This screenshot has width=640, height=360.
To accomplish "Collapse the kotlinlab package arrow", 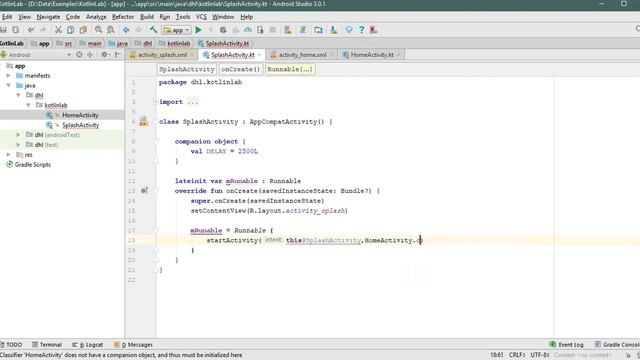I will tap(28, 105).
